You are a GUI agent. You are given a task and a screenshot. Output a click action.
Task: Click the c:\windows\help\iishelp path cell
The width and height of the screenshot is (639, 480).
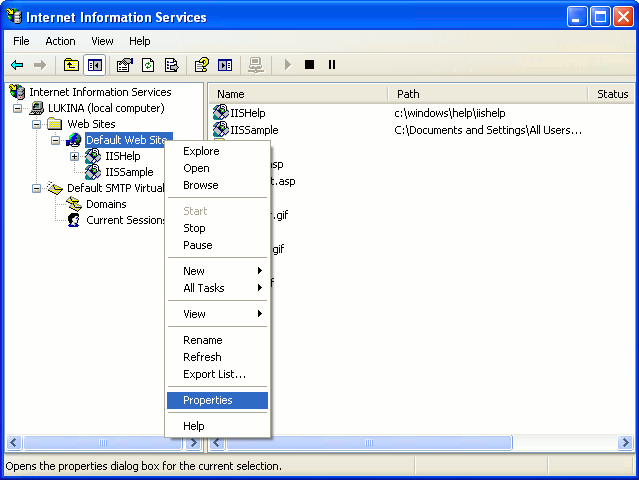[450, 113]
